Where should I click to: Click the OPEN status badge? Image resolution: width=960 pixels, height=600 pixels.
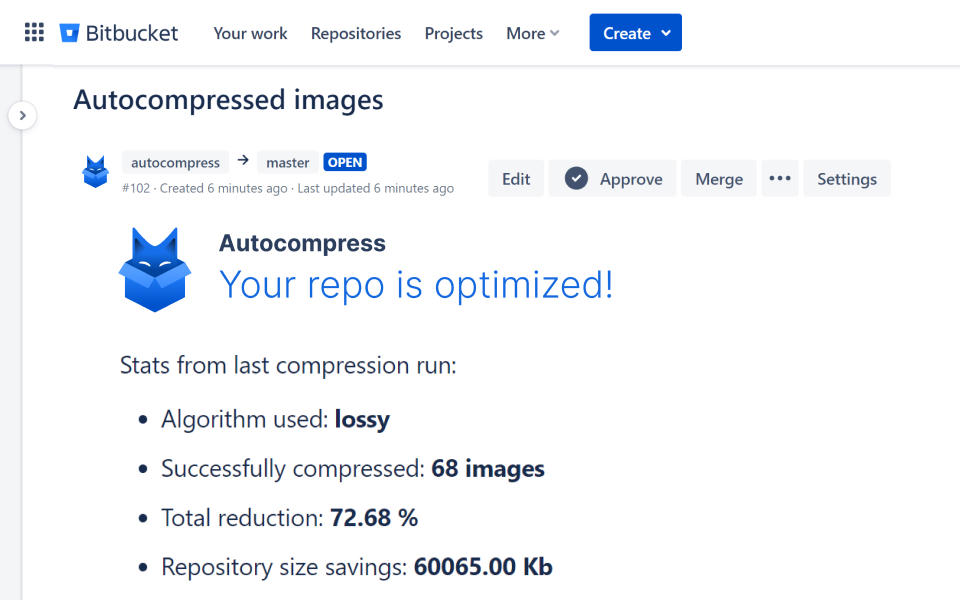pos(344,161)
